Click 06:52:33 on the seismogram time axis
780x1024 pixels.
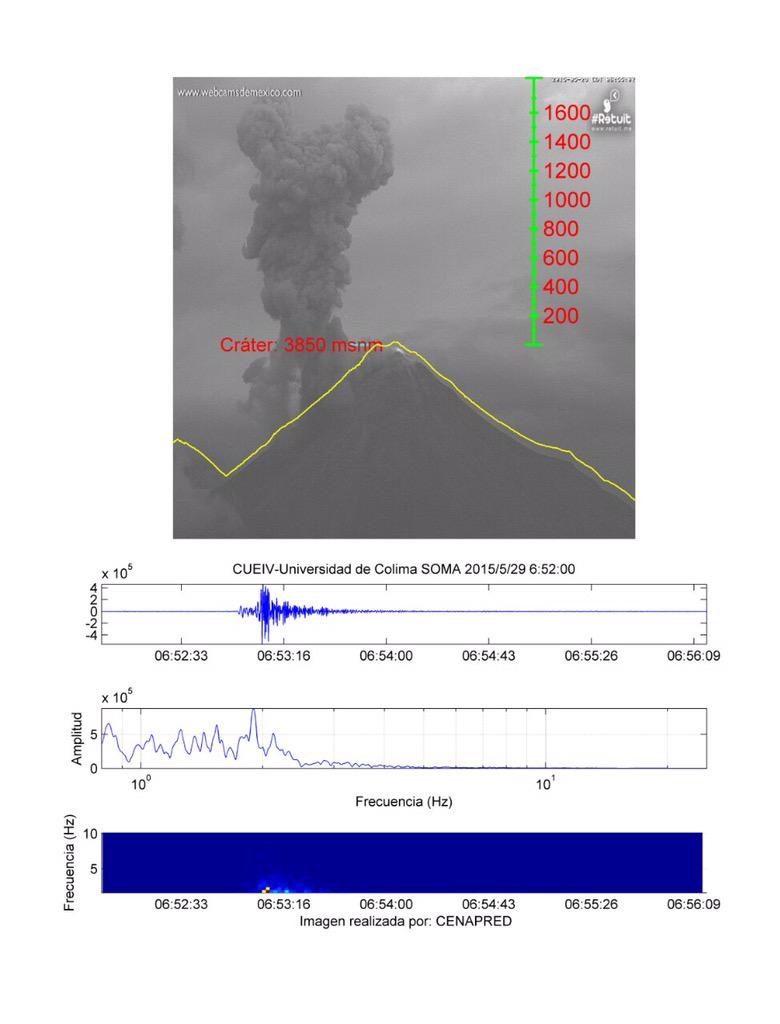pos(181,656)
